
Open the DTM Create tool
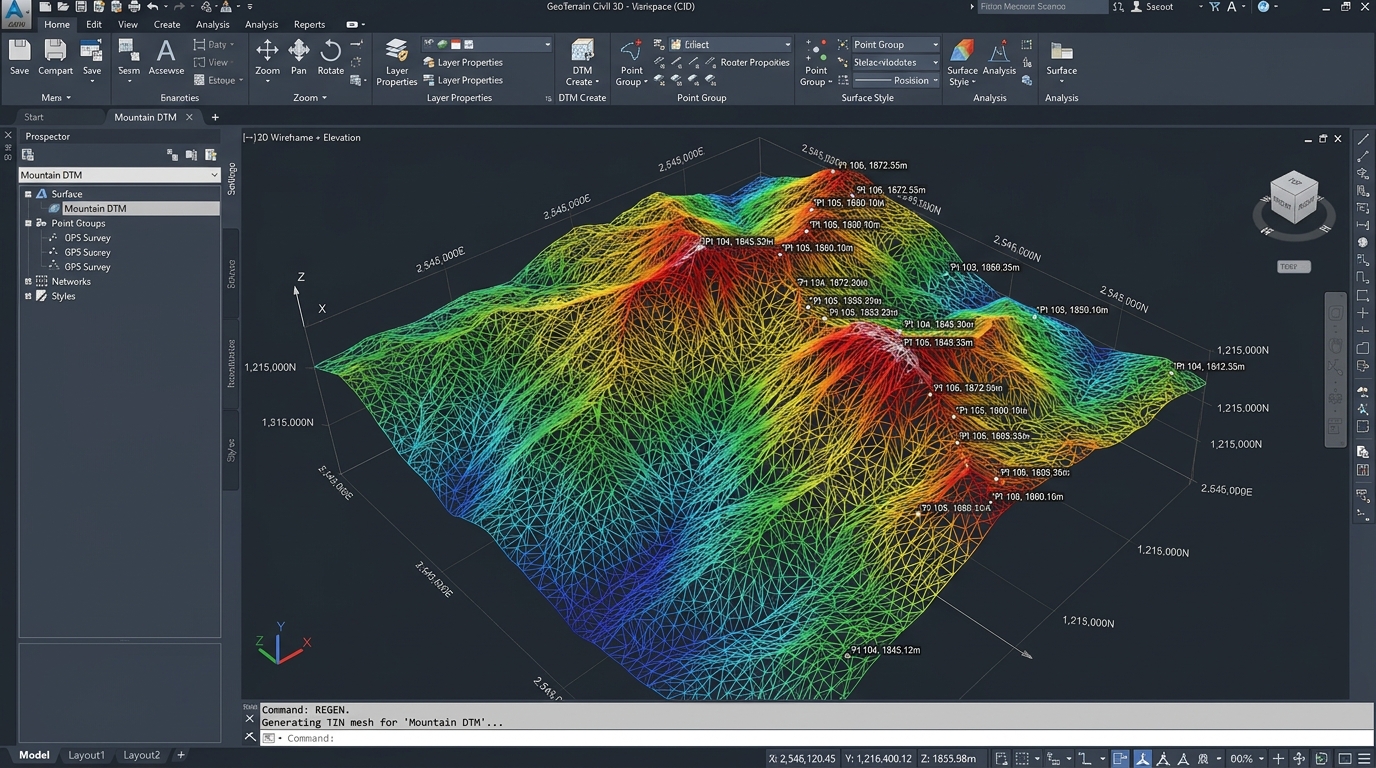(x=582, y=62)
